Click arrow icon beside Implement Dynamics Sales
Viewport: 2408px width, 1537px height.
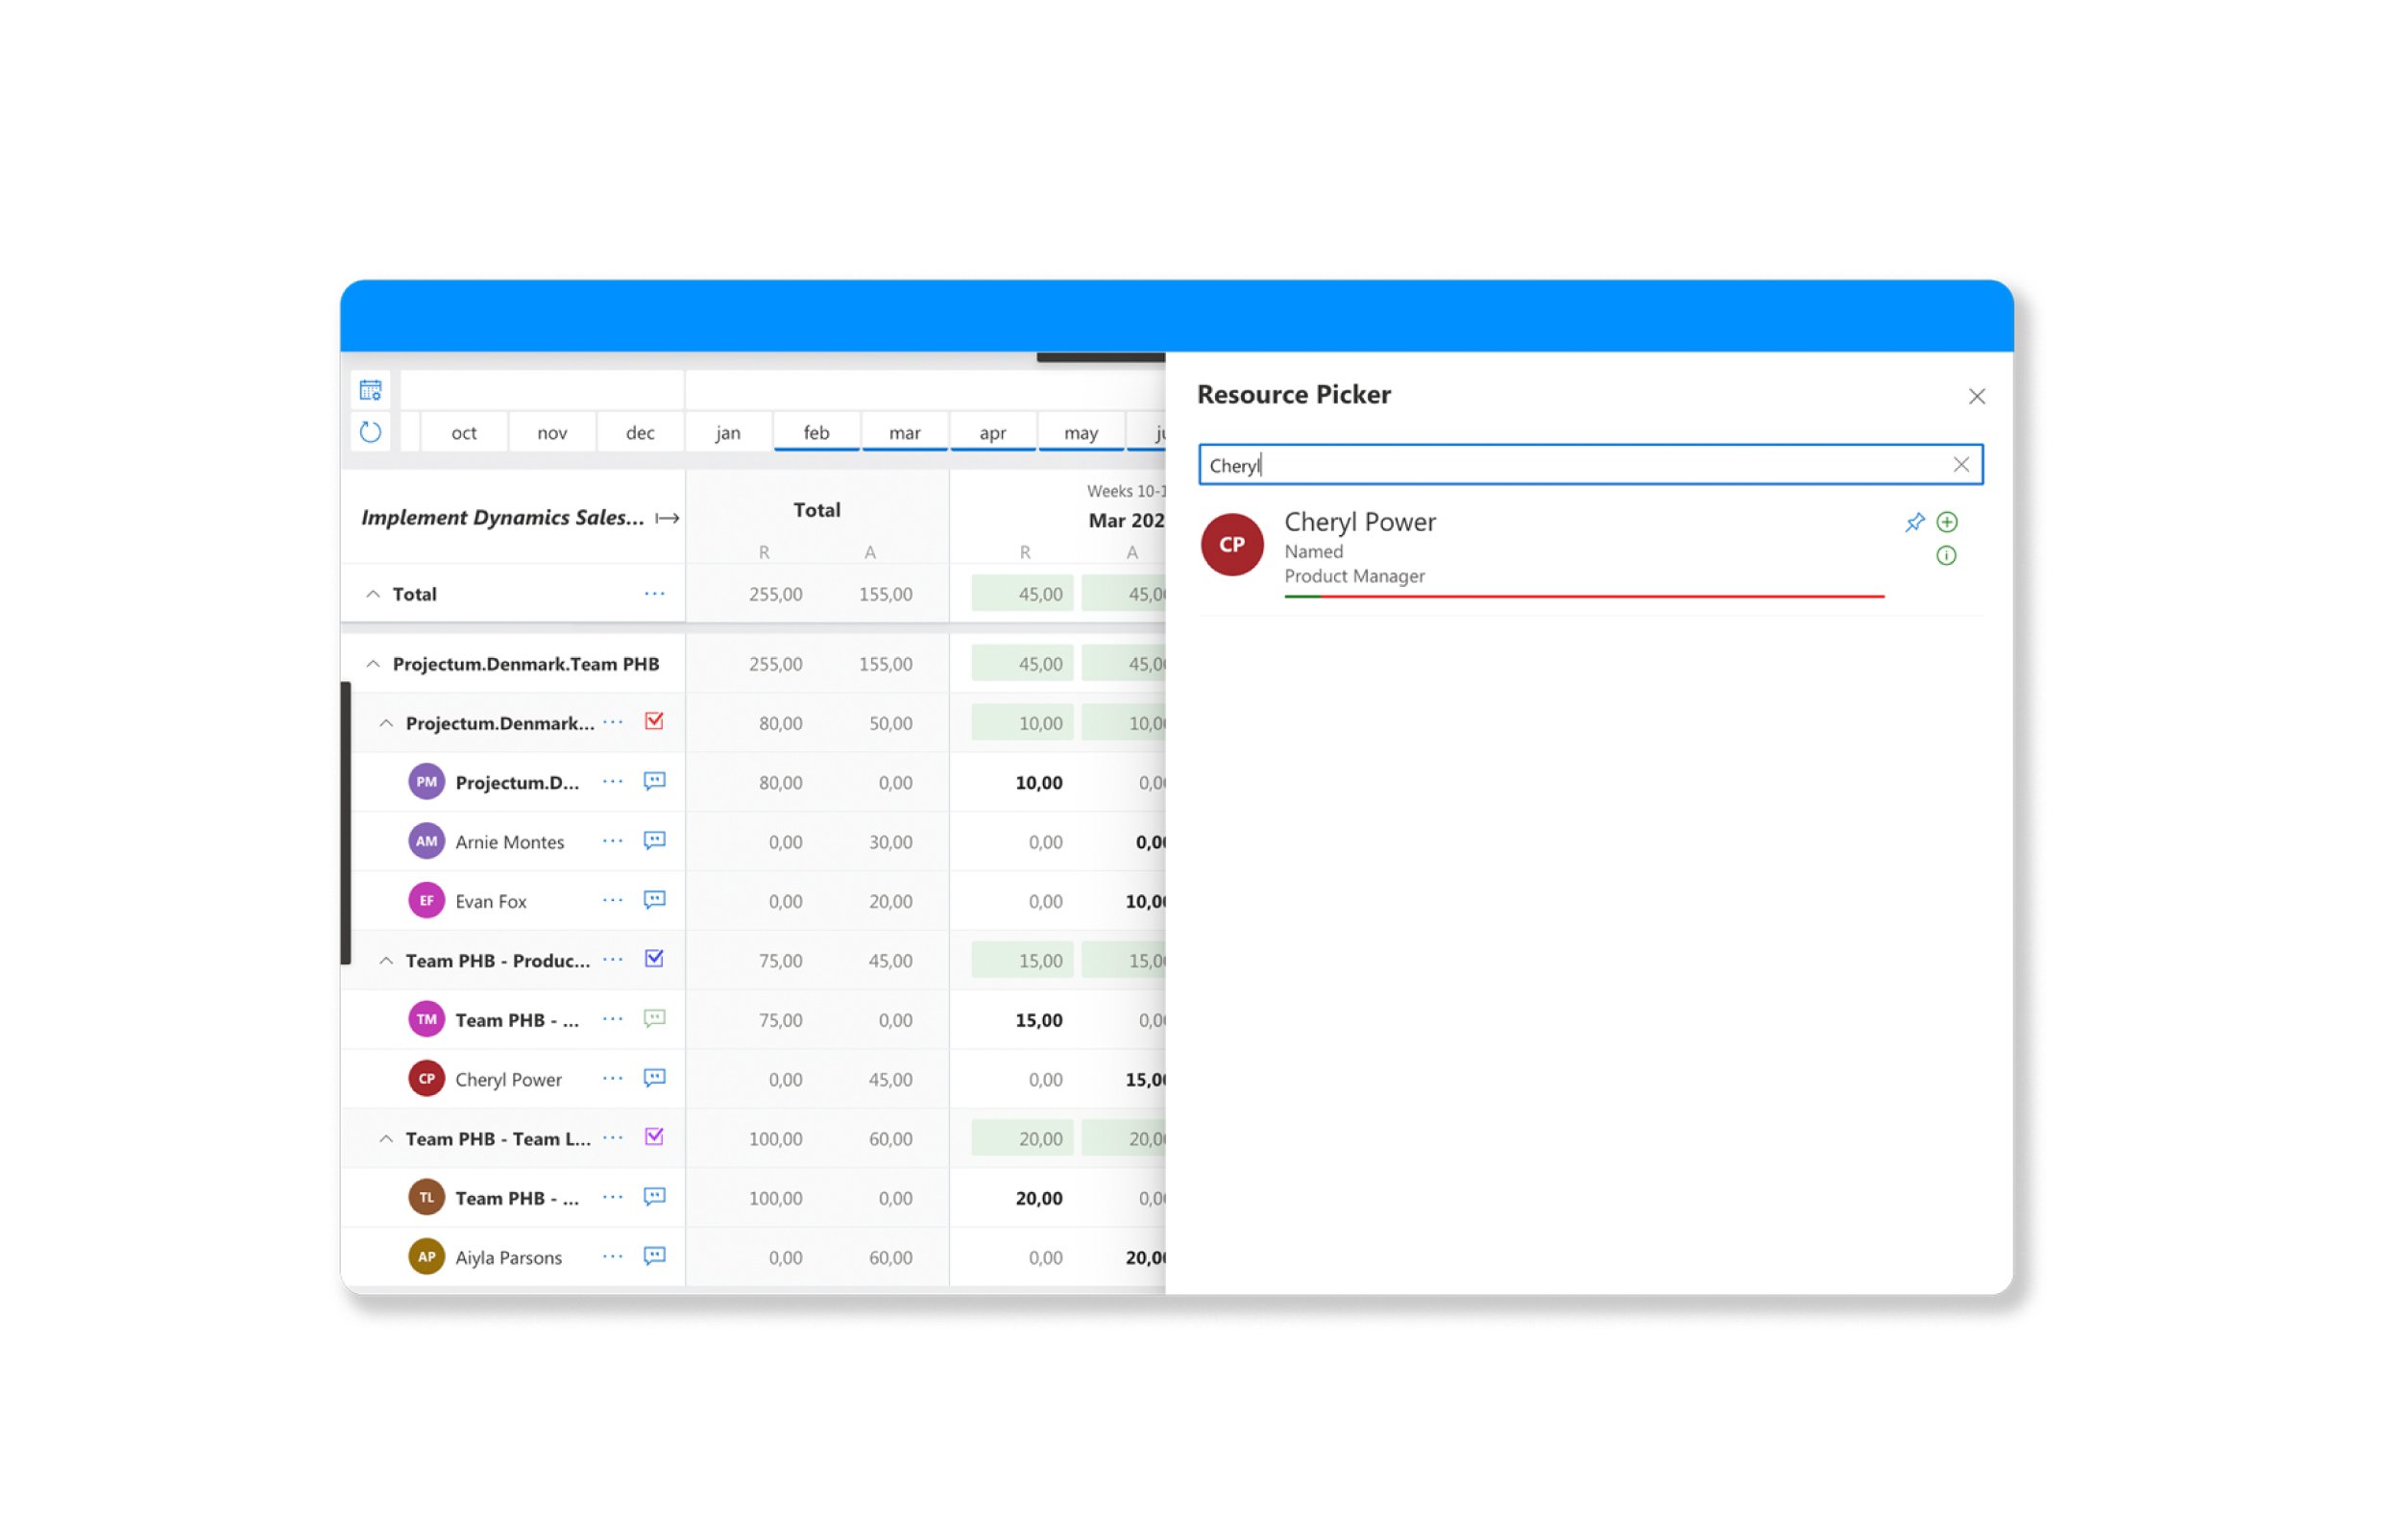pyautogui.click(x=667, y=518)
